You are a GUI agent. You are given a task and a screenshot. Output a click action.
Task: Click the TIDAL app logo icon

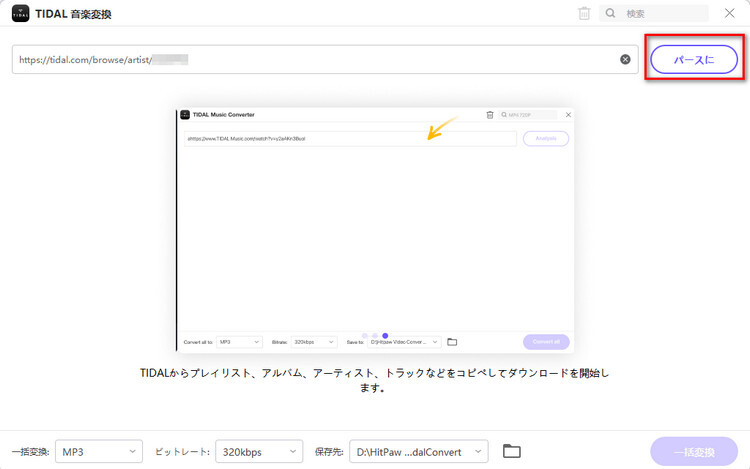click(x=21, y=14)
